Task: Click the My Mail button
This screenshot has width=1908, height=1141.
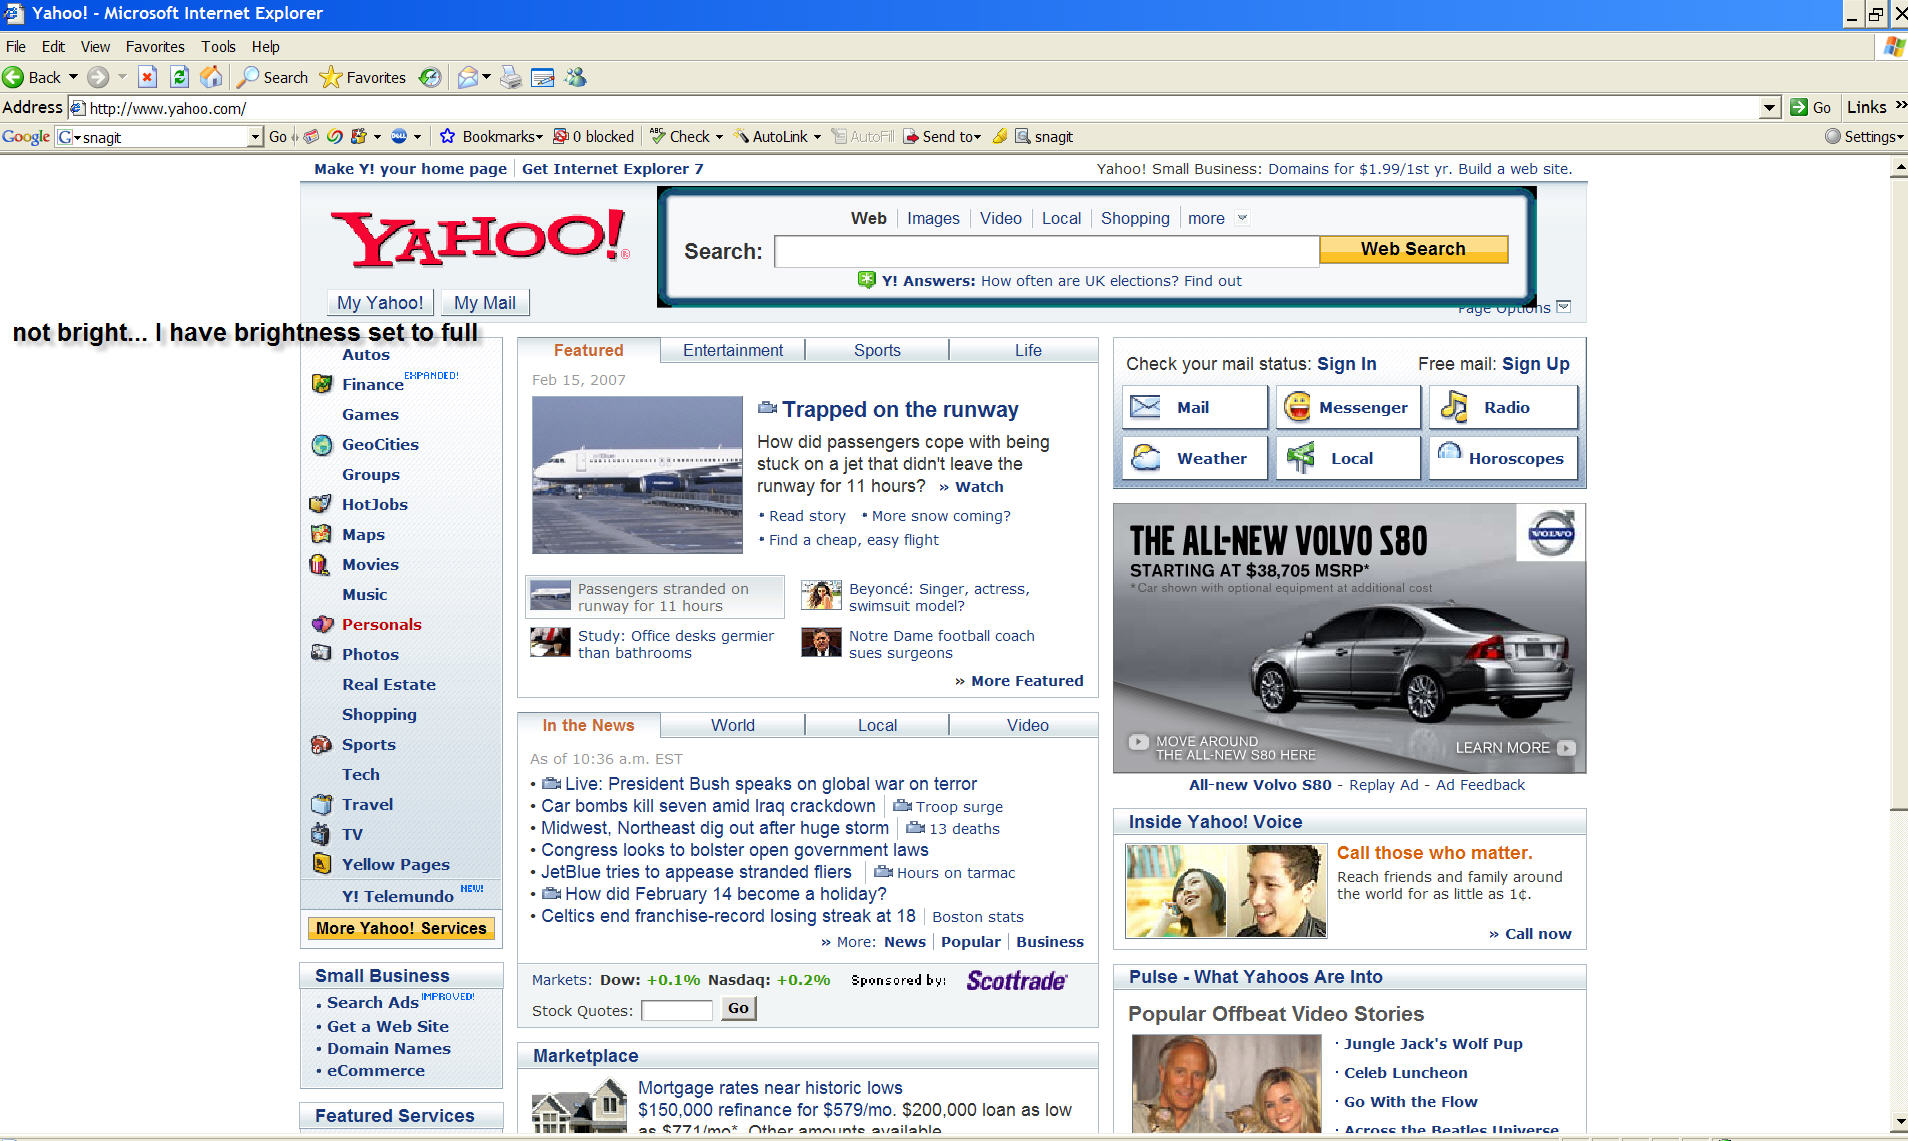Action: (485, 302)
